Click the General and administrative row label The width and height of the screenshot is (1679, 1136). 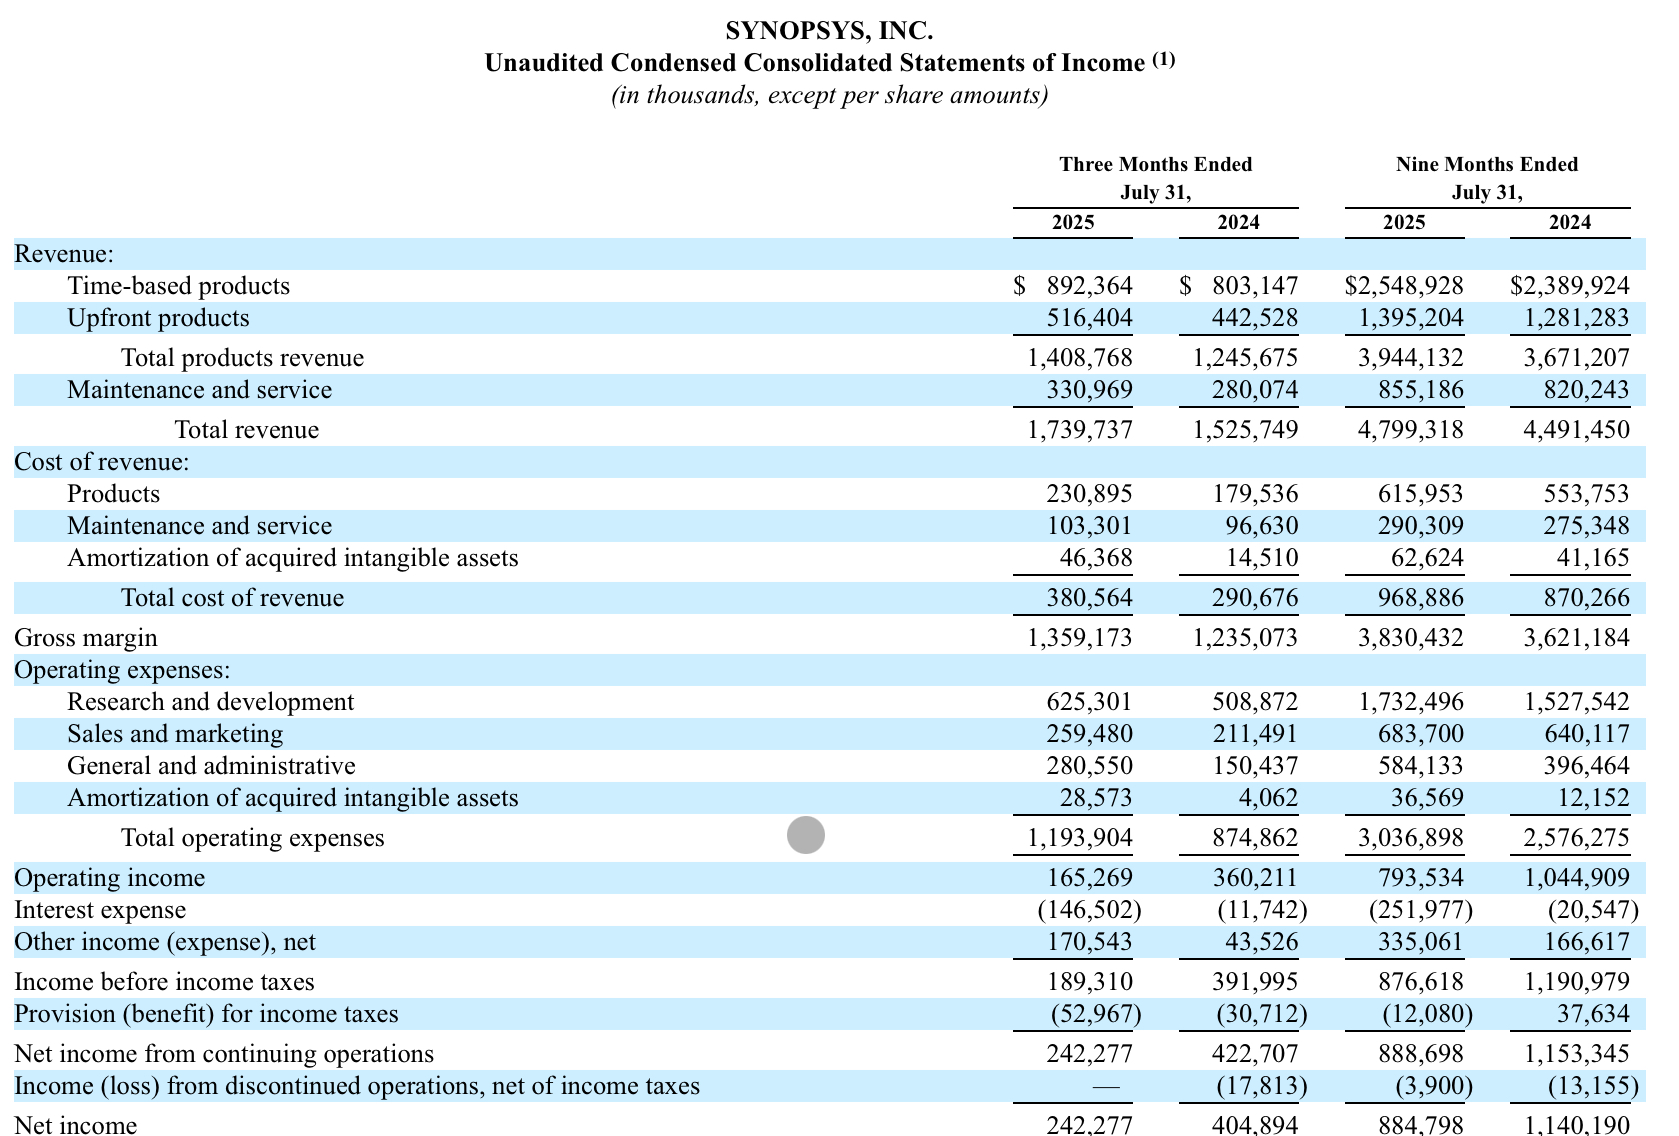(211, 766)
